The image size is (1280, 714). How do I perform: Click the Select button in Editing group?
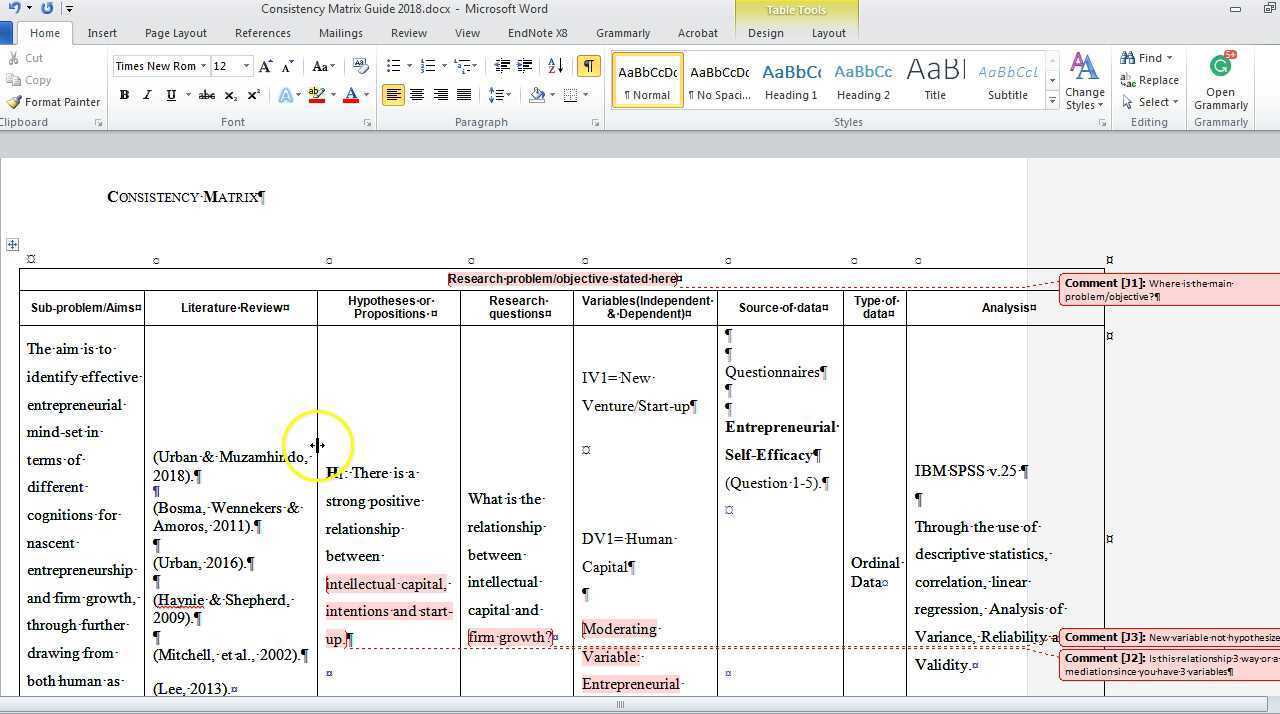(x=1151, y=101)
